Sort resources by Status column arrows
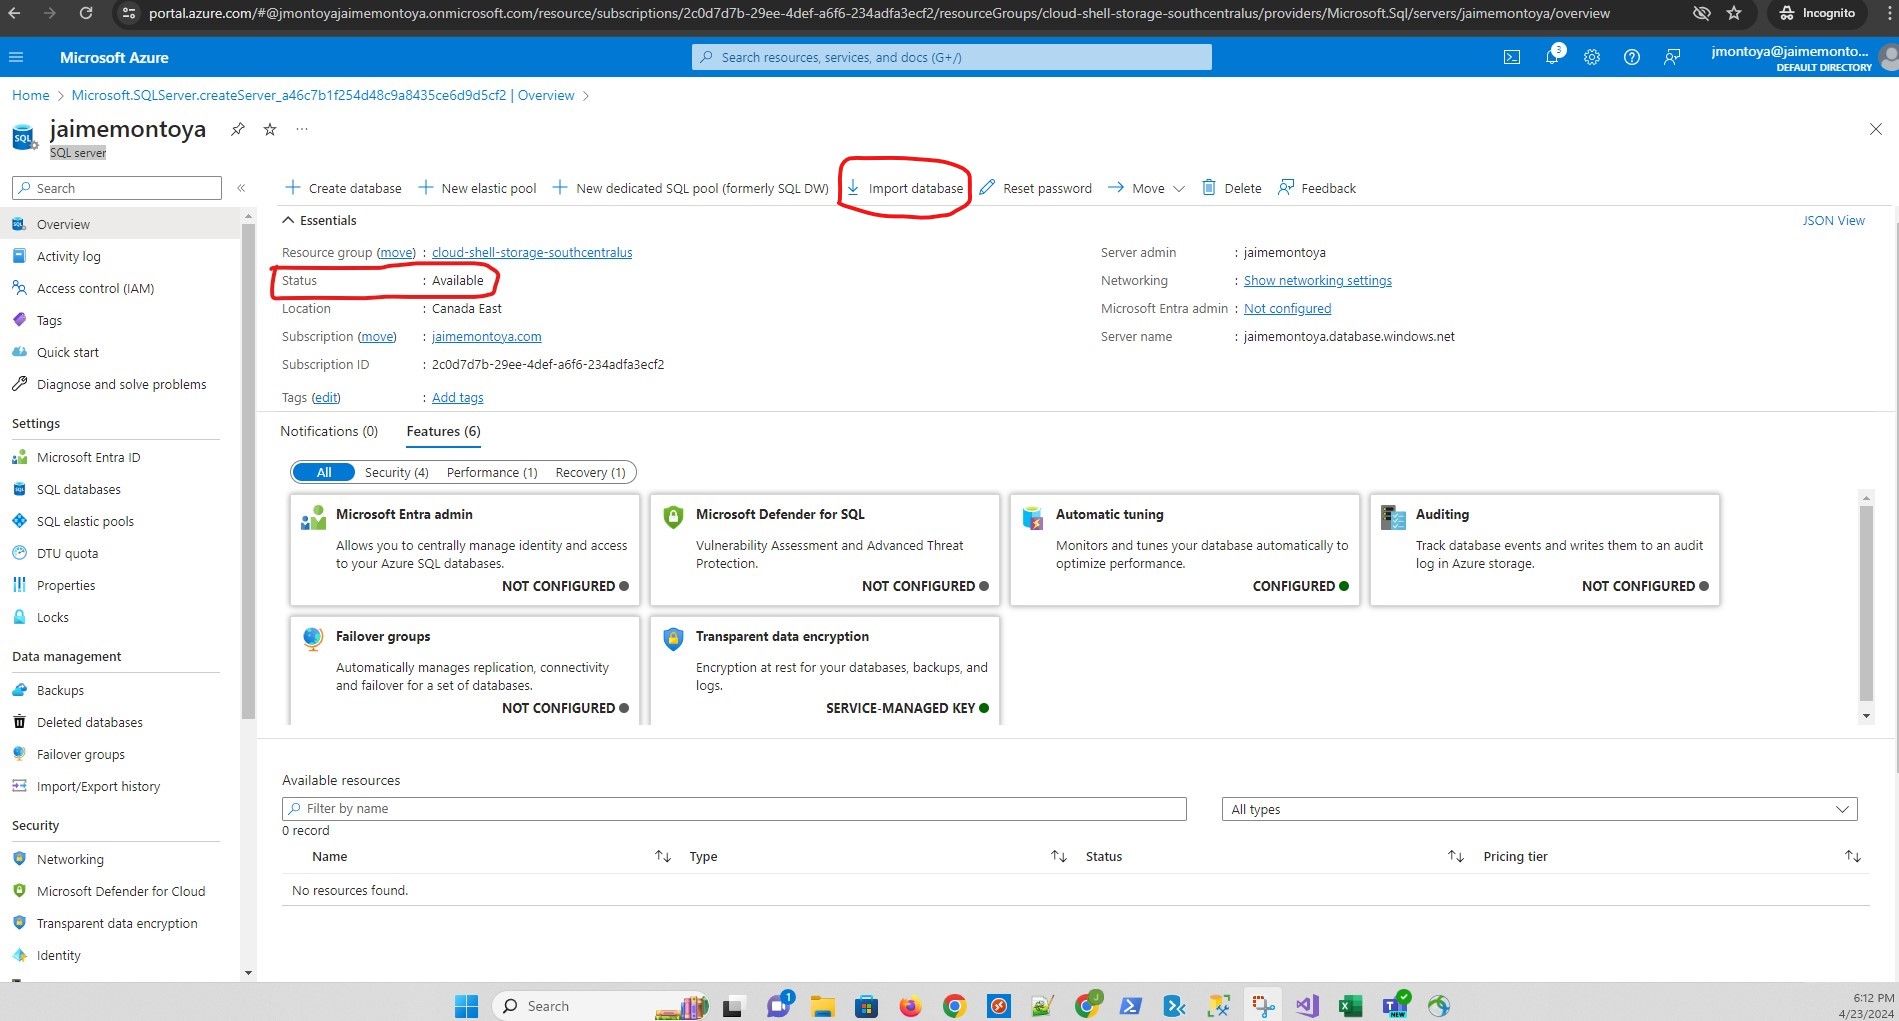The image size is (1899, 1021). coord(1455,856)
